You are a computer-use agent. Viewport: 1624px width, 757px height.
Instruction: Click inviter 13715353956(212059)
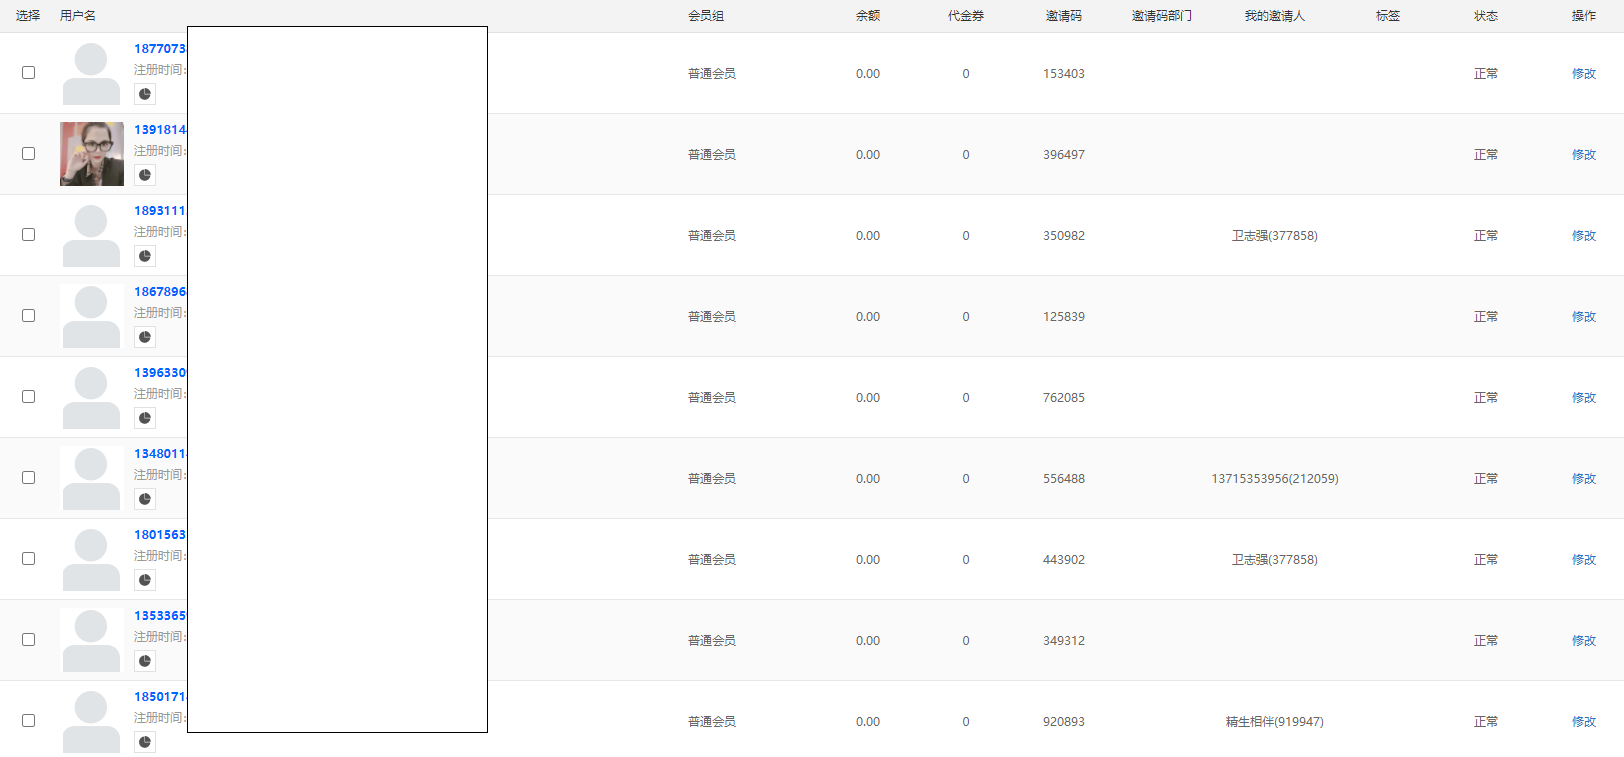click(x=1275, y=479)
